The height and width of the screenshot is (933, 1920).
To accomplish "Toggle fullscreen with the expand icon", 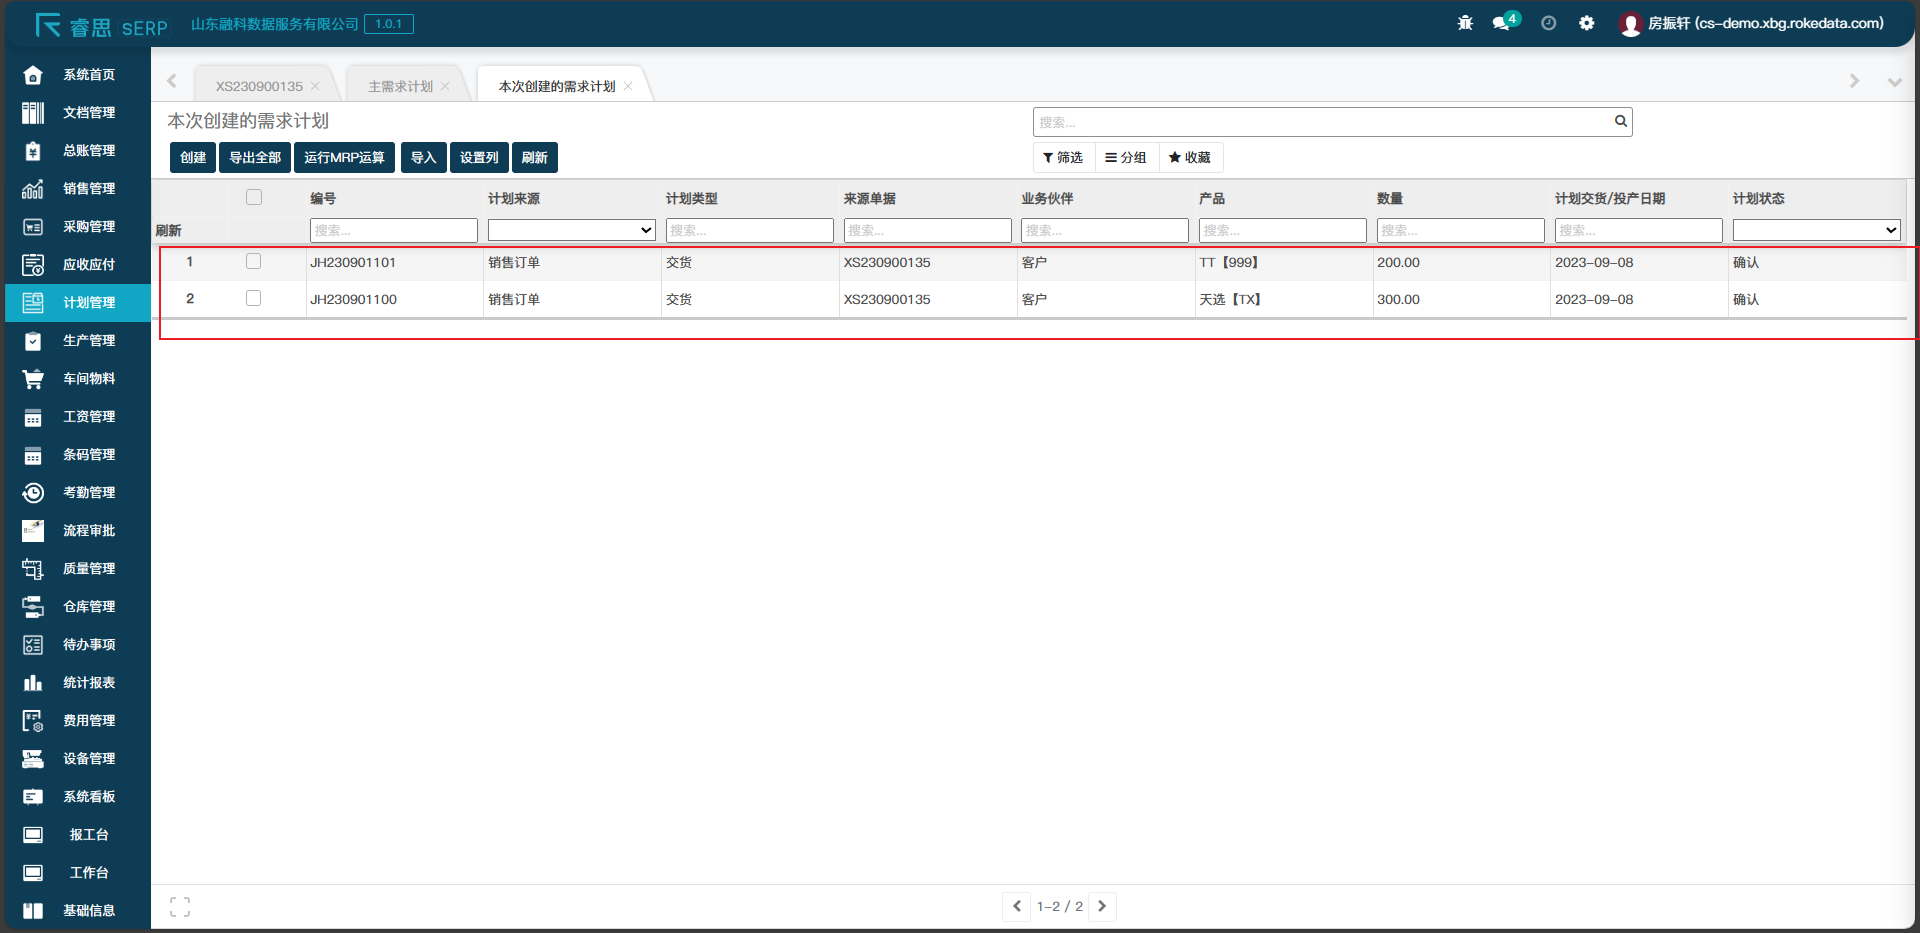I will click(x=180, y=906).
